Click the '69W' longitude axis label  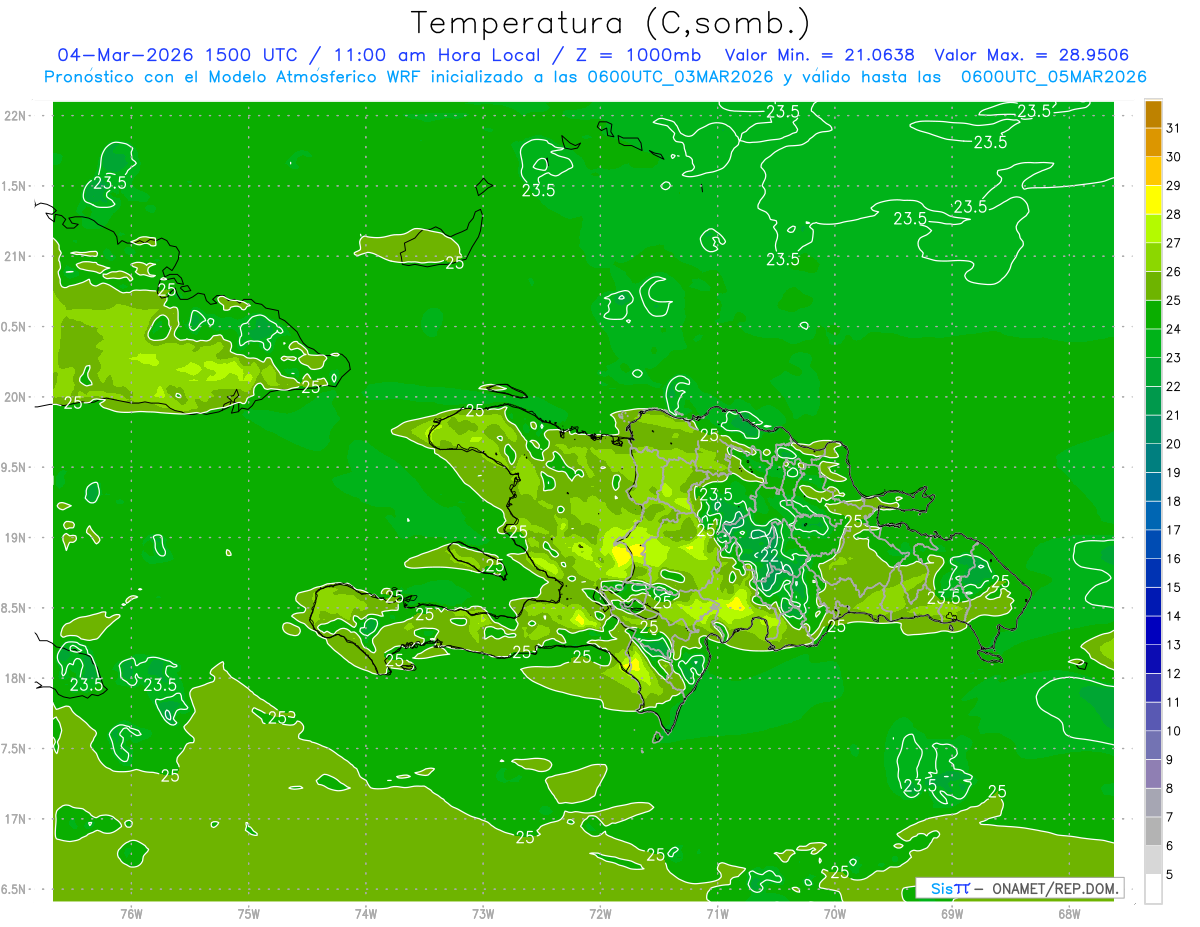[952, 913]
